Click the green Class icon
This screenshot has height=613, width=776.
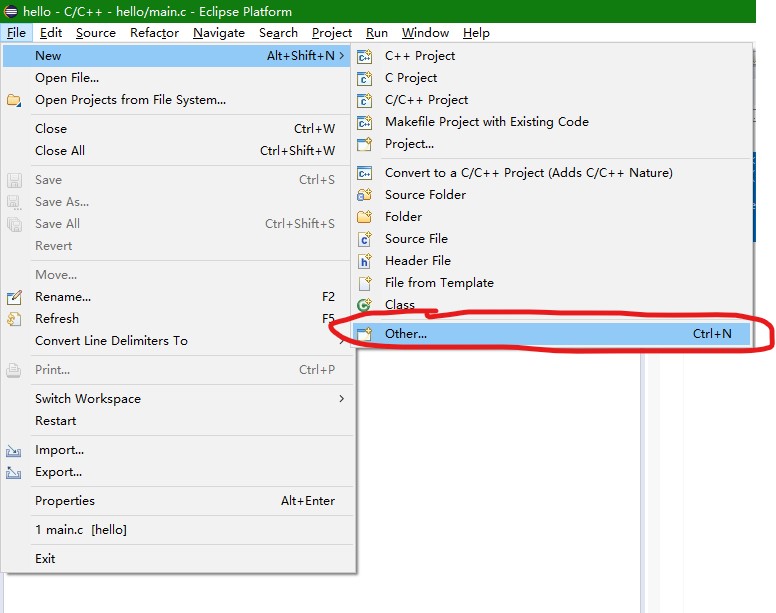[365, 305]
